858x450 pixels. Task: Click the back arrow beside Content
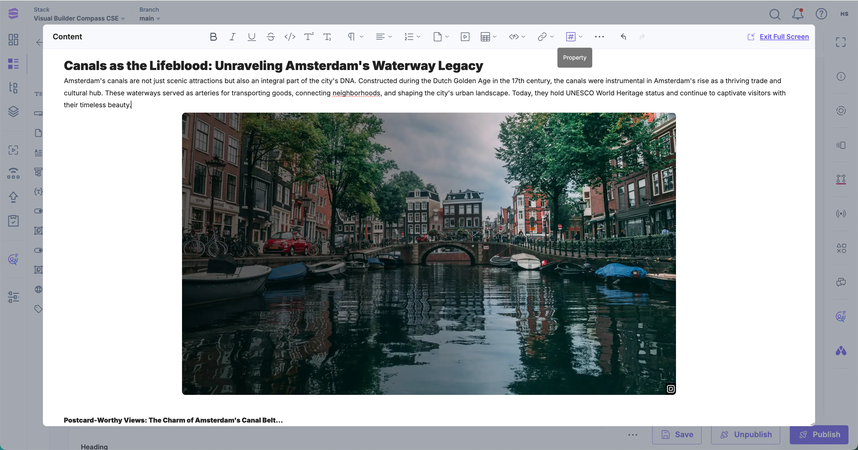40,41
